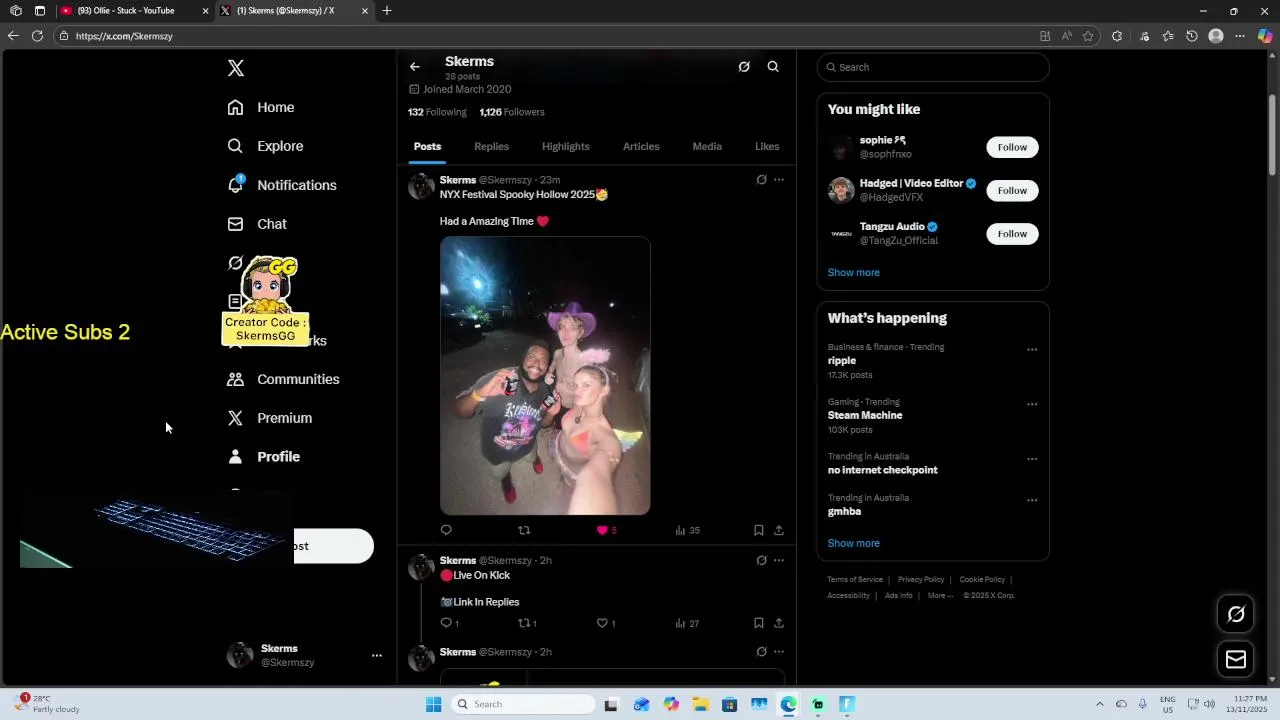Click the X logo in sidebar
Image resolution: width=1280 pixels, height=720 pixels.
236,68
